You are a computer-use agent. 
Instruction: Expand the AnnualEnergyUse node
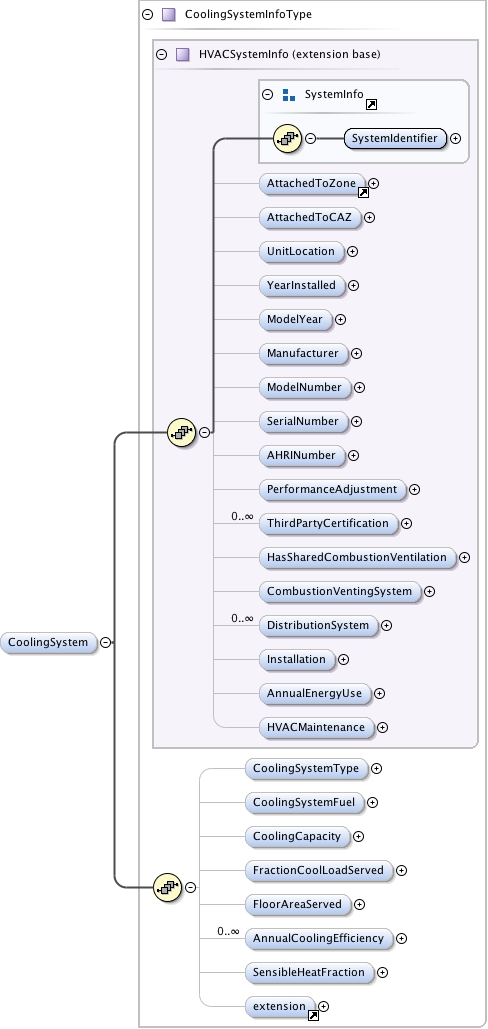379,694
